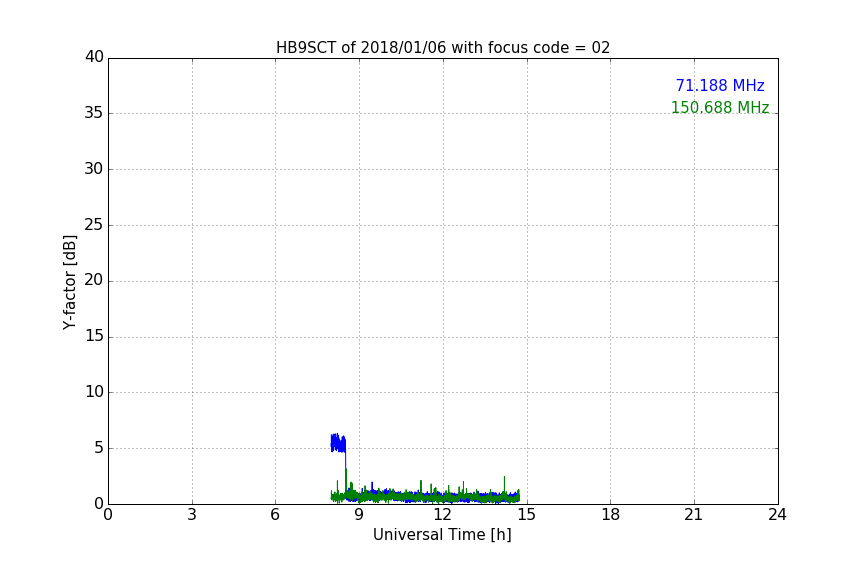The width and height of the screenshot is (864, 576).
Task: Click the y-axis tick label '35'
Action: click(94, 113)
